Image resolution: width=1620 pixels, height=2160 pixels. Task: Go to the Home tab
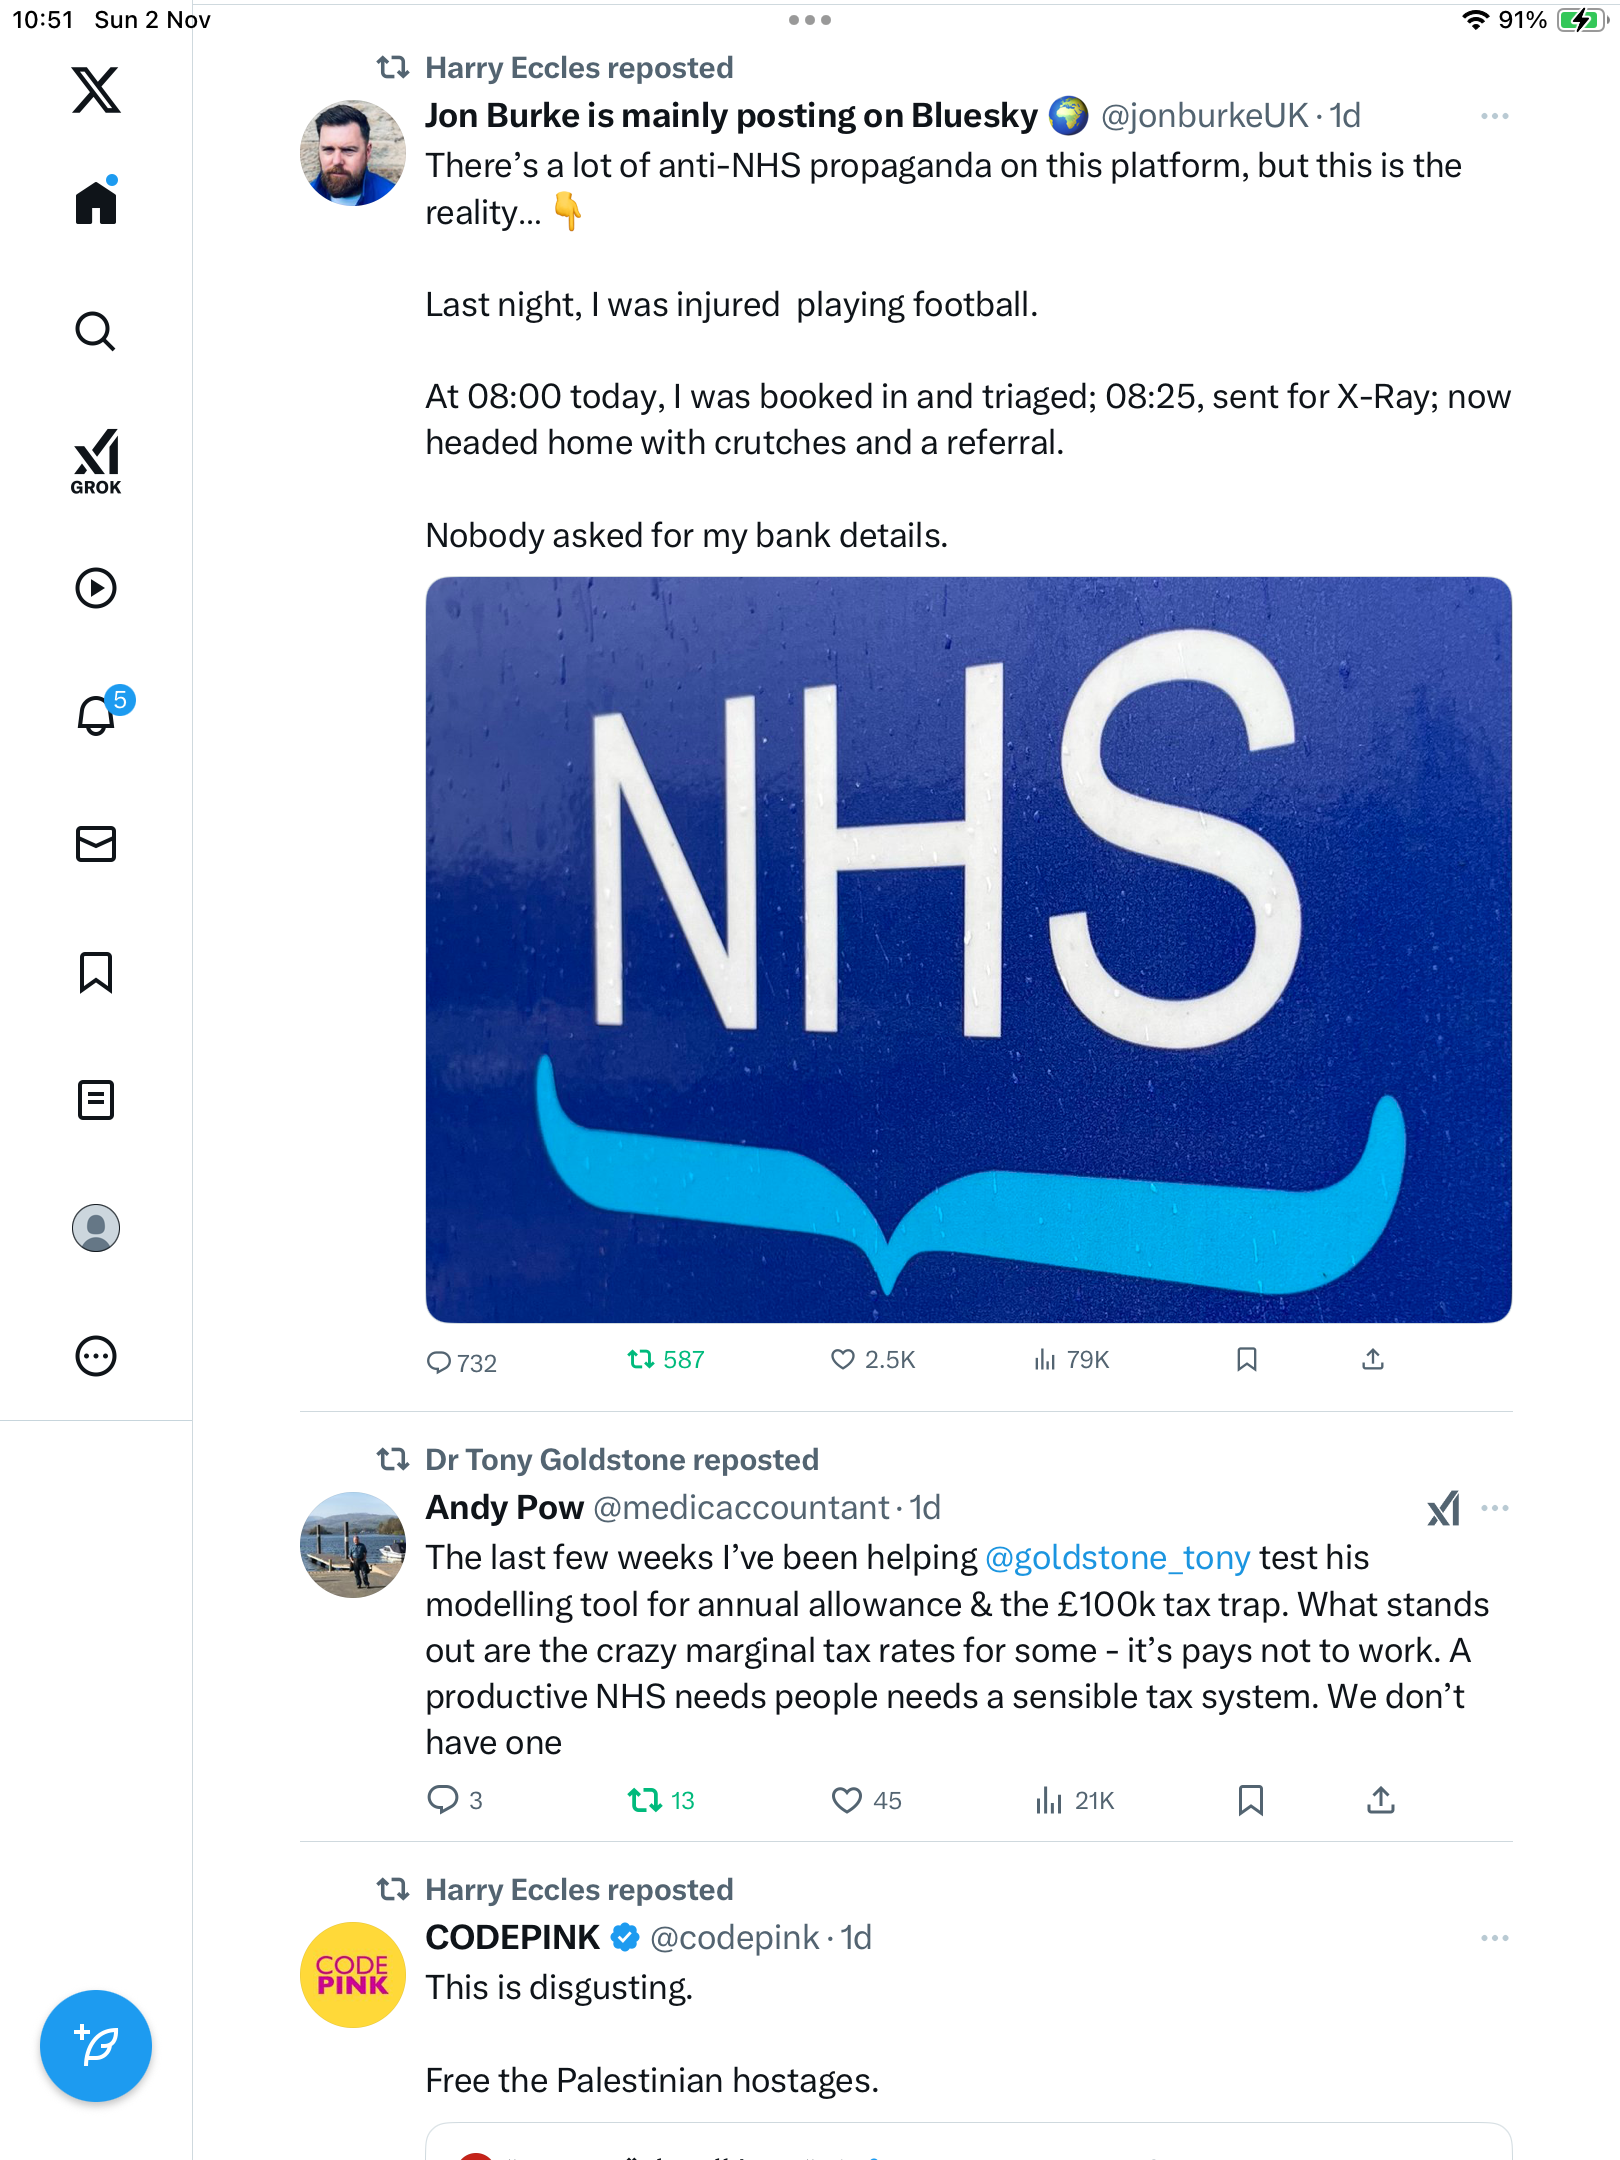click(x=96, y=203)
